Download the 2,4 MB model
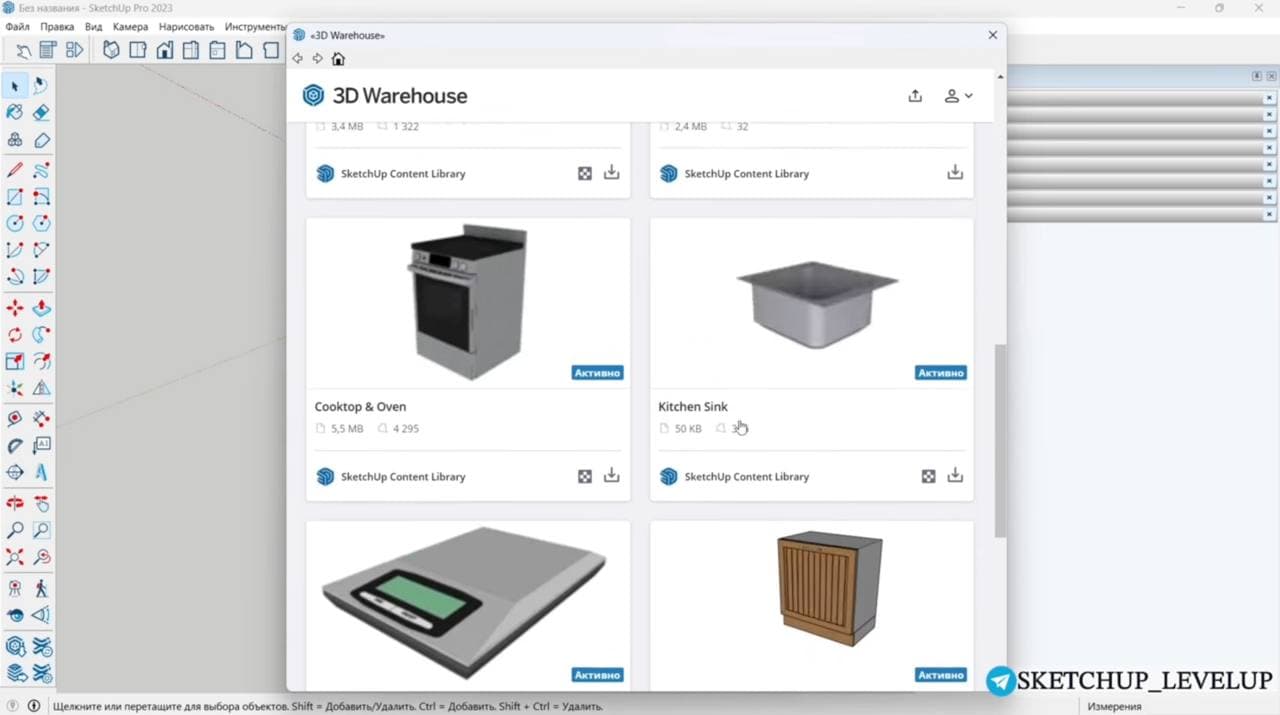Image resolution: width=1280 pixels, height=715 pixels. [x=955, y=173]
